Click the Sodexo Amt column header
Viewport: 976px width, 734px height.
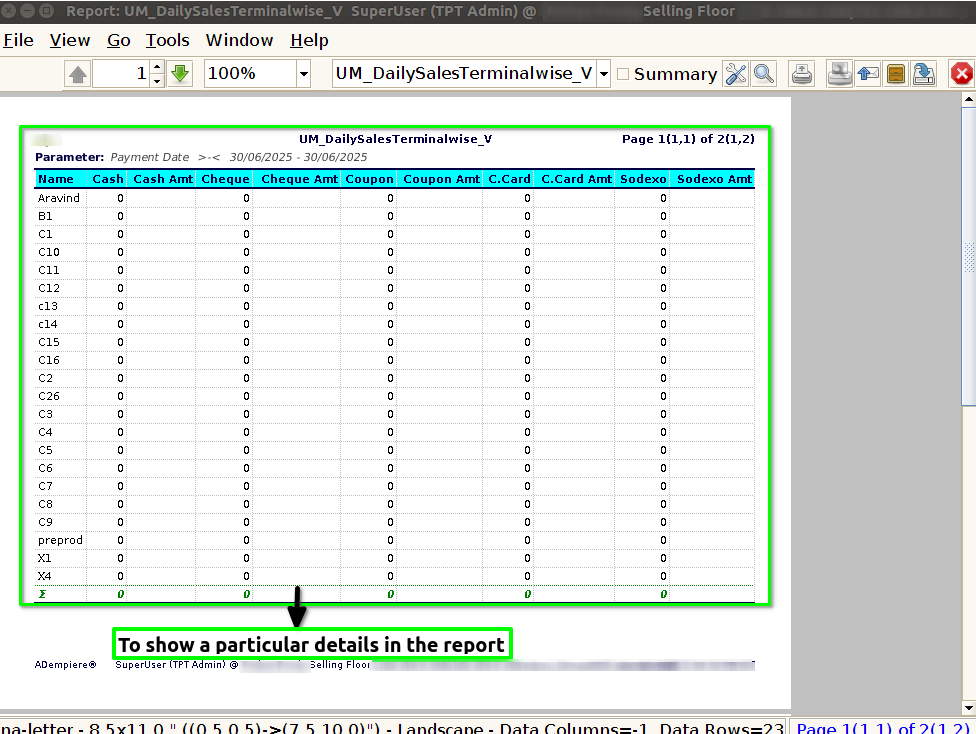pyautogui.click(x=714, y=179)
